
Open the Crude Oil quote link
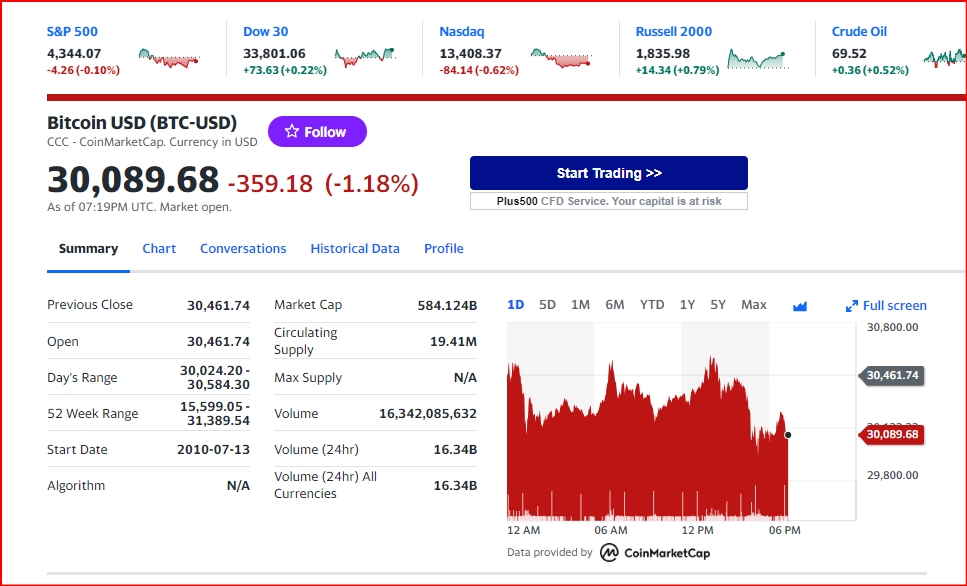(859, 31)
